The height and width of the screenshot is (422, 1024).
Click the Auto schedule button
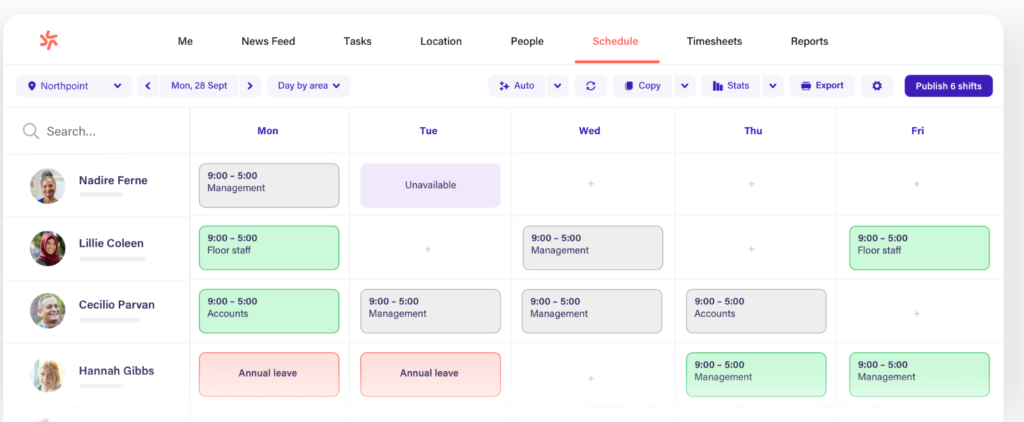517,86
